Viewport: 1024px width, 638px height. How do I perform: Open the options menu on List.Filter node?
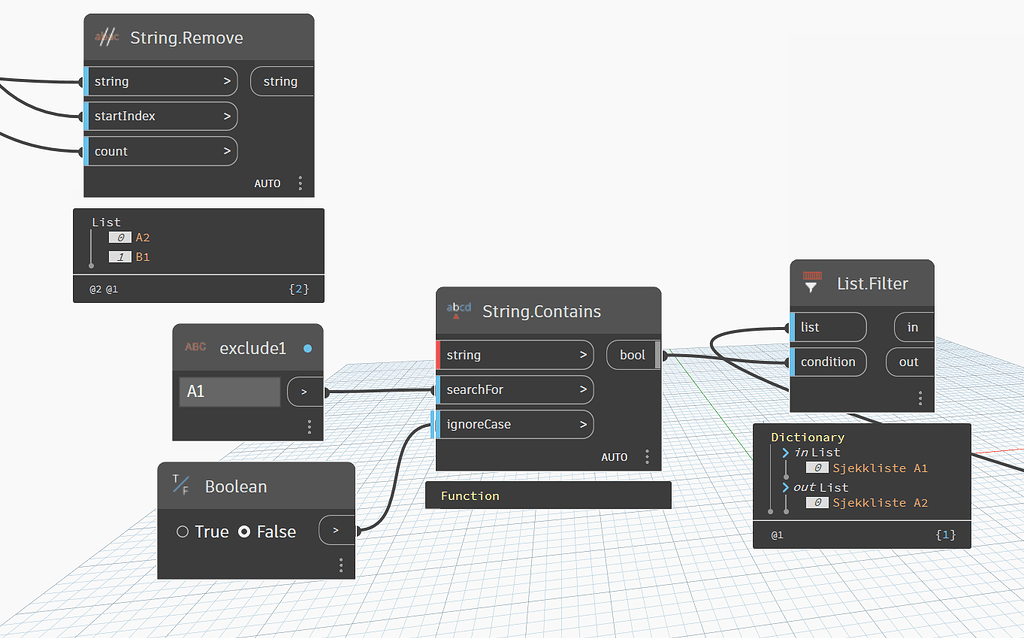coord(919,397)
